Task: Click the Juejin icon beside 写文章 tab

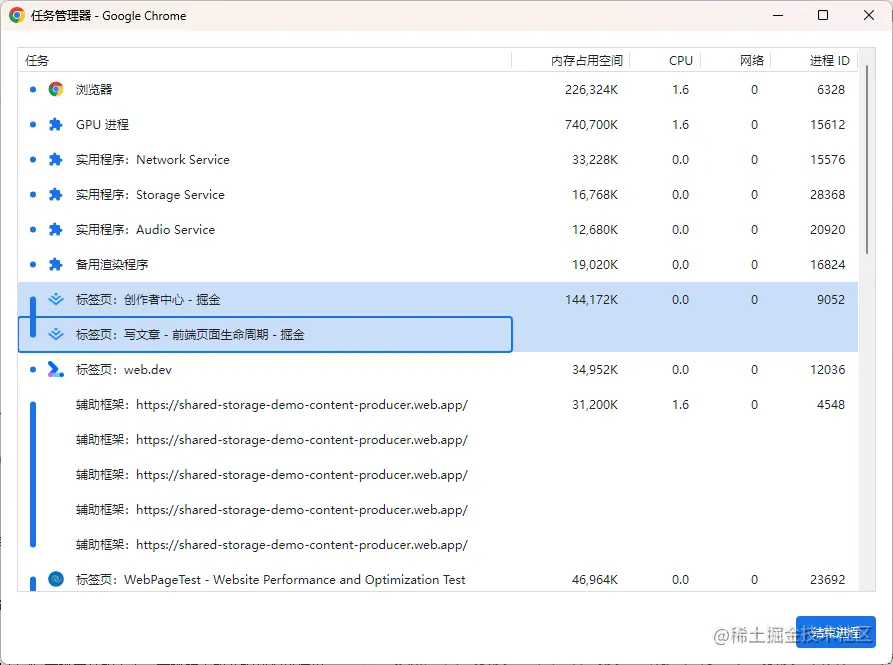Action: (56, 334)
